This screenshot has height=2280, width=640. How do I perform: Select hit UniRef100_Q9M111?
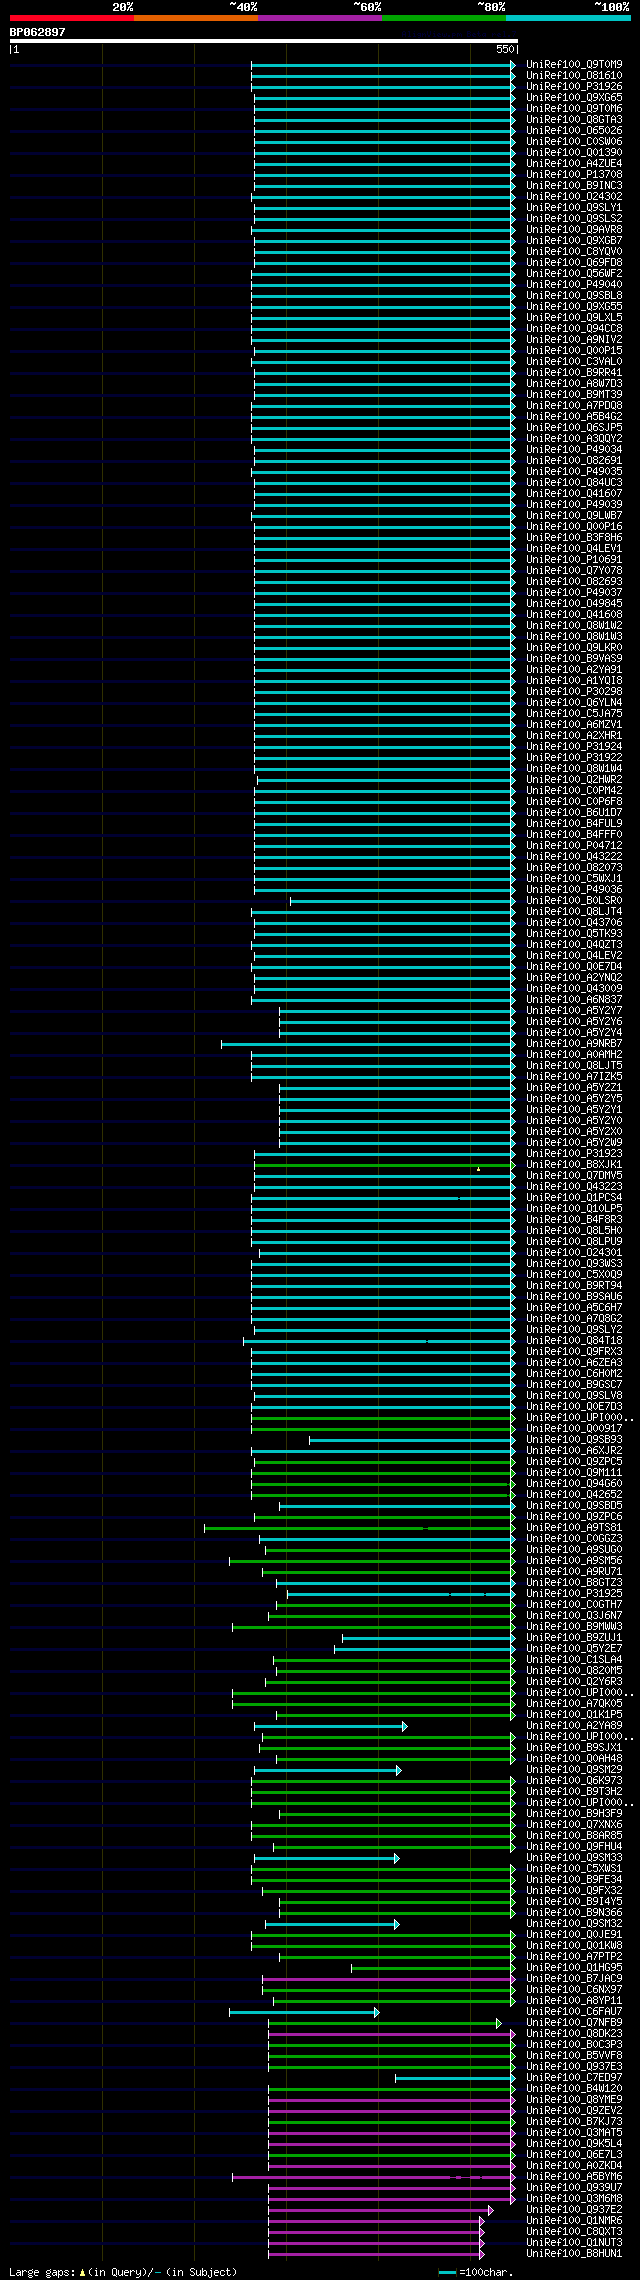click(x=574, y=1473)
